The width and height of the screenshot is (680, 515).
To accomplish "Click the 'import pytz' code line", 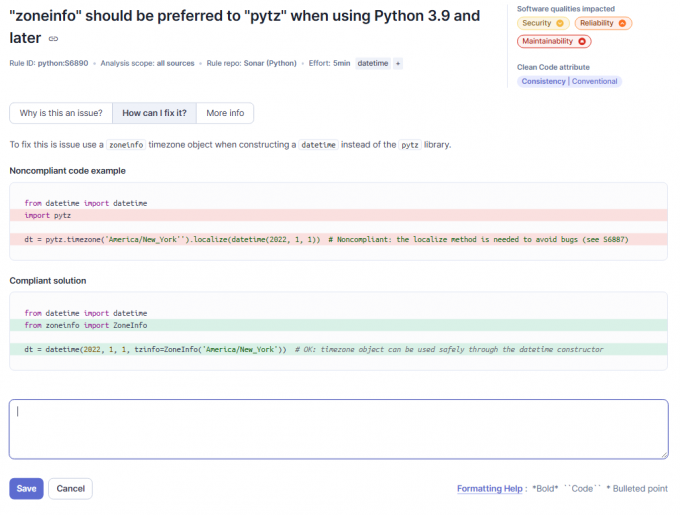I will [x=338, y=215].
